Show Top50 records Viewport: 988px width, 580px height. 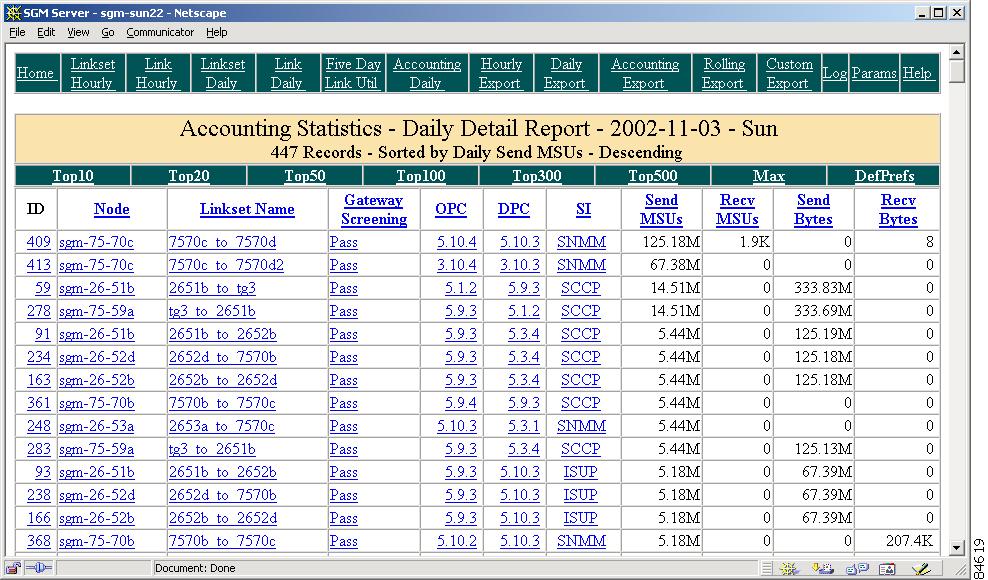coord(305,176)
